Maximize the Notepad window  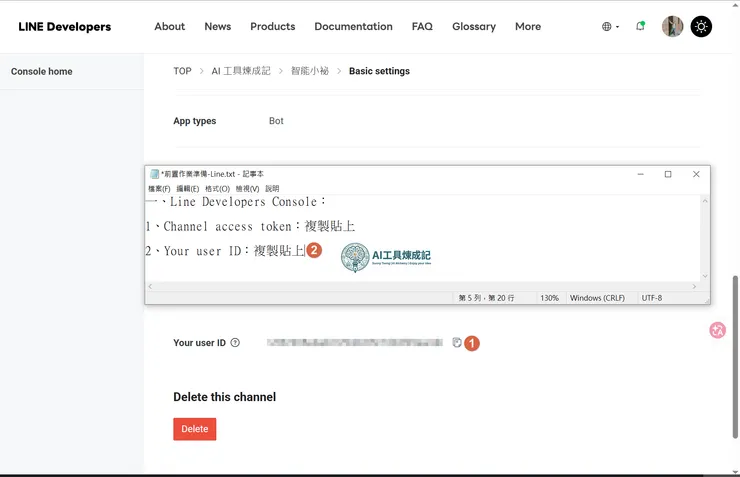[x=668, y=174]
